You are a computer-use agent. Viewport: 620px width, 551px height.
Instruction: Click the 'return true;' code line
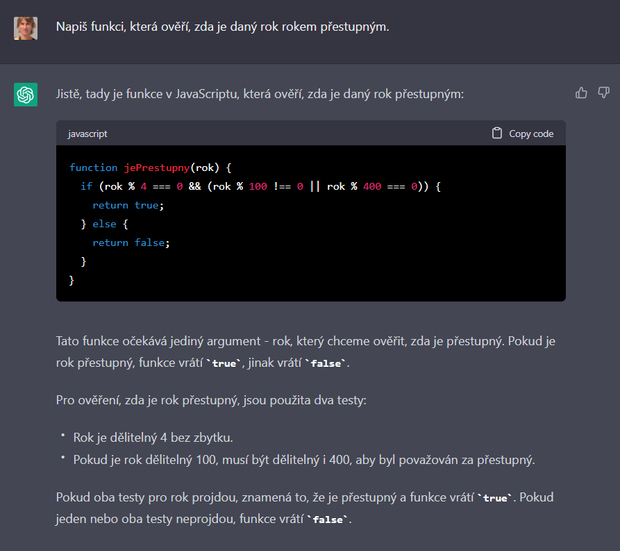127,205
